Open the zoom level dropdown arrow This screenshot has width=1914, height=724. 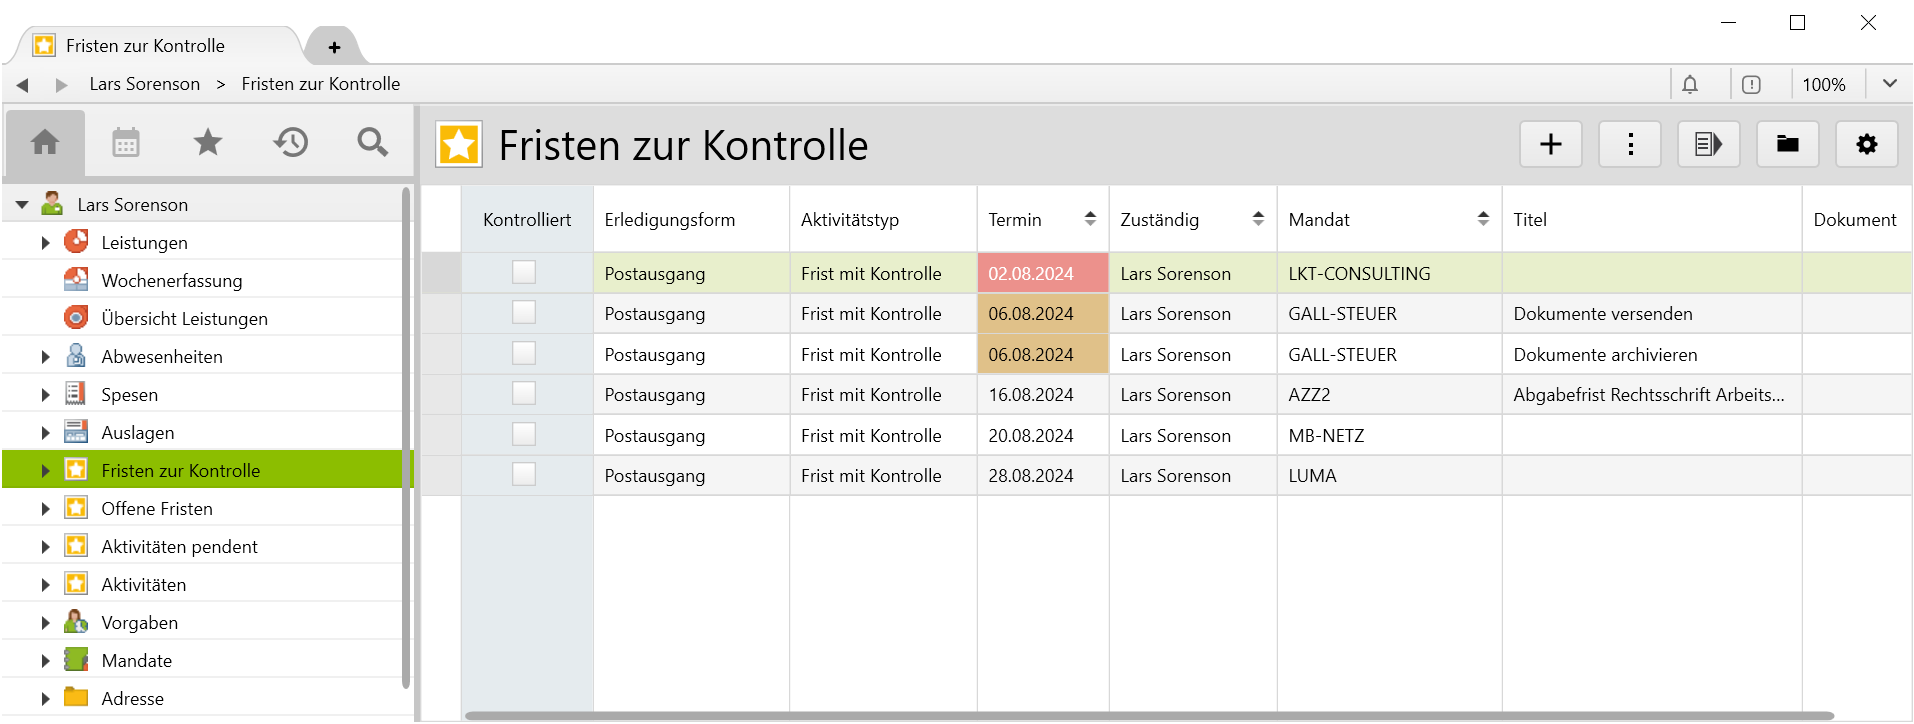(1889, 84)
